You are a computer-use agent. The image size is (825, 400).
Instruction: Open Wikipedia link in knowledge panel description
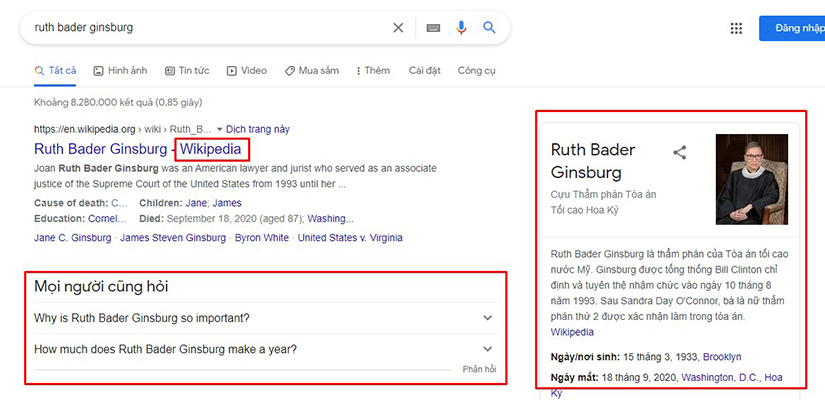[x=572, y=332]
